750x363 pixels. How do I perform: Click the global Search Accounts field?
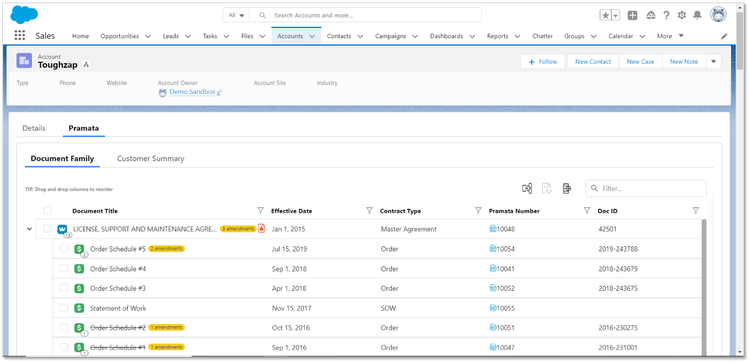[366, 15]
